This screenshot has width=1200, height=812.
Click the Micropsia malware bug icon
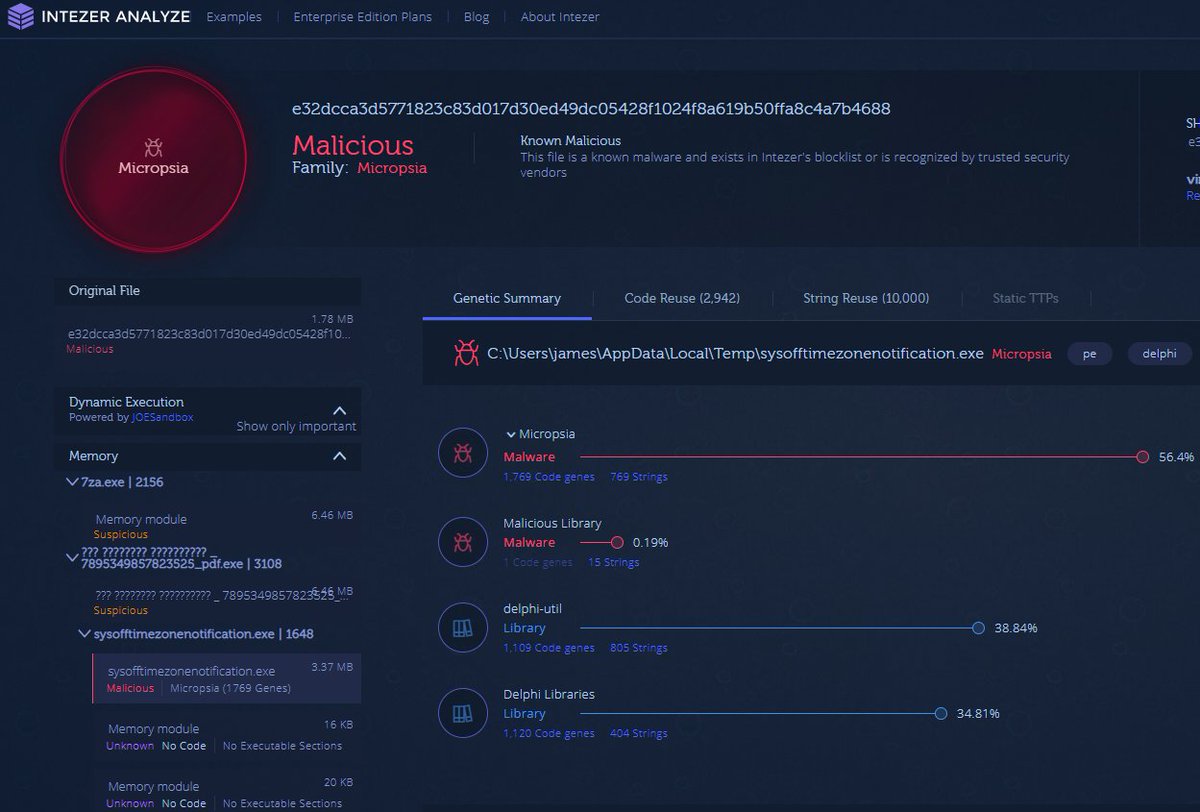tap(462, 453)
